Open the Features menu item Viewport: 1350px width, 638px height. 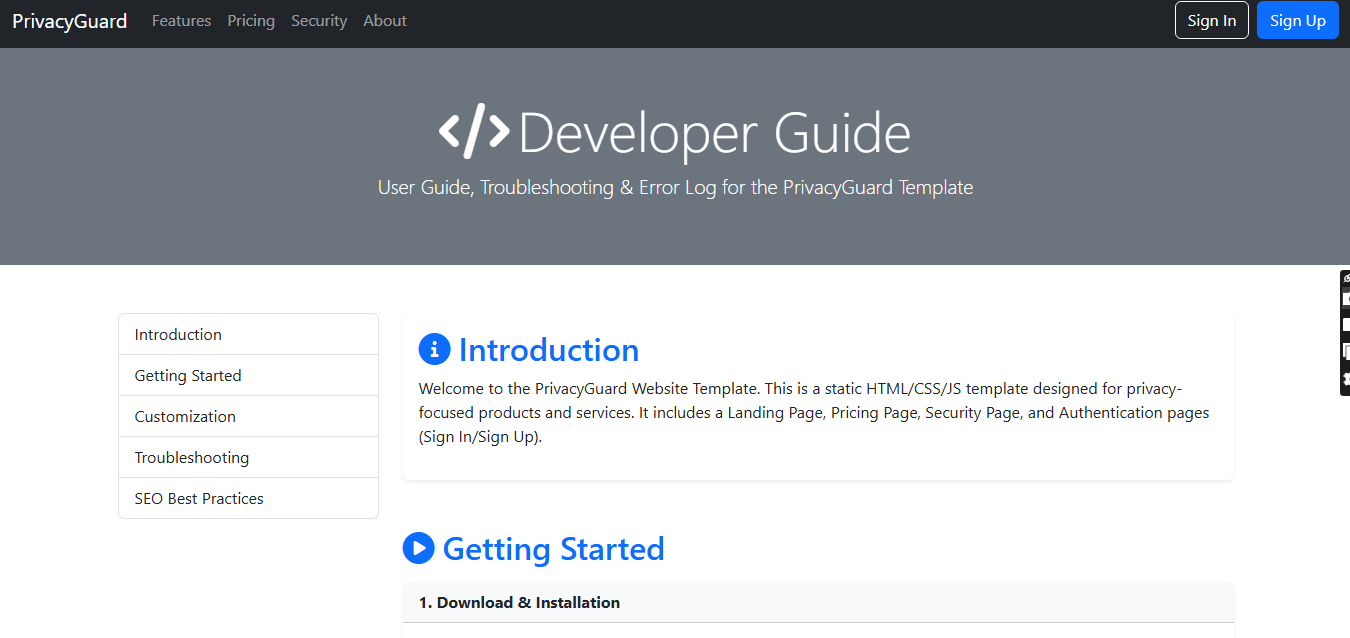coord(181,21)
